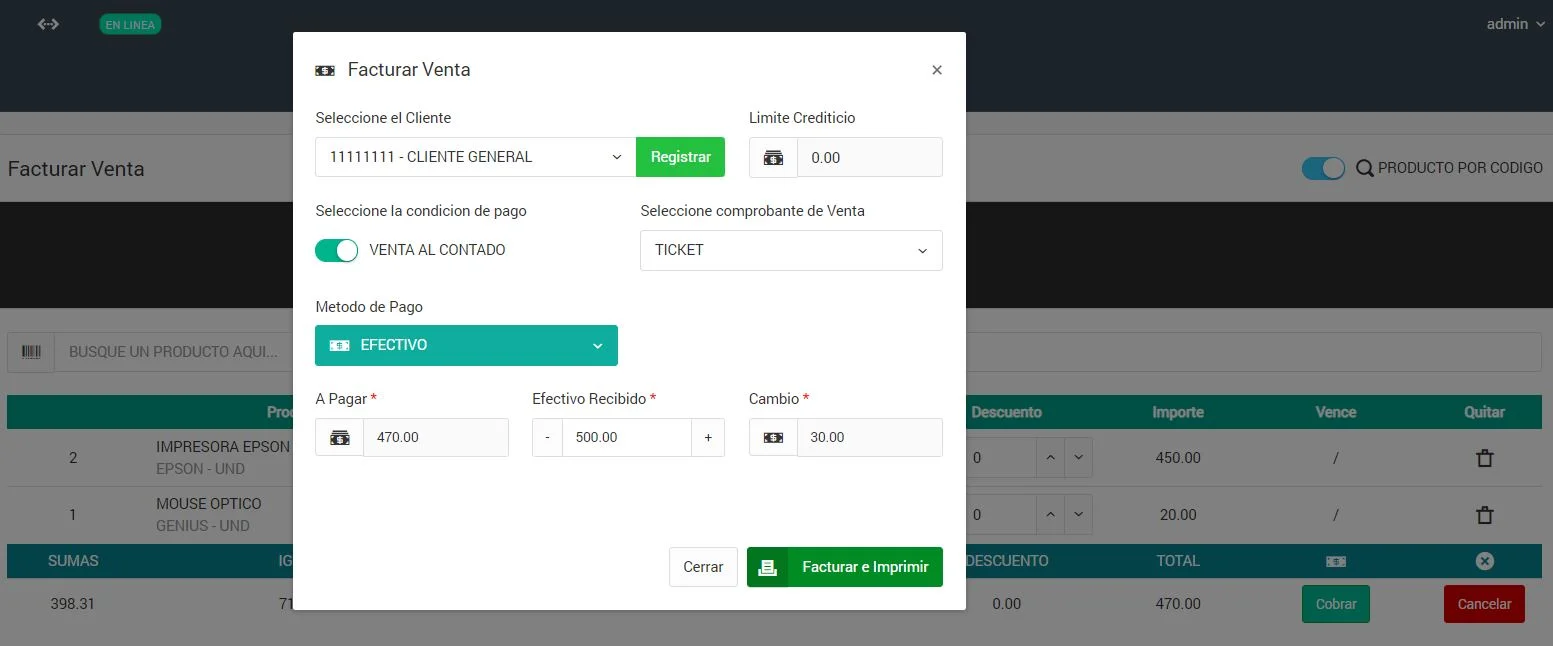Image resolution: width=1553 pixels, height=646 pixels.
Task: Click the Cerrar button
Action: pos(703,567)
